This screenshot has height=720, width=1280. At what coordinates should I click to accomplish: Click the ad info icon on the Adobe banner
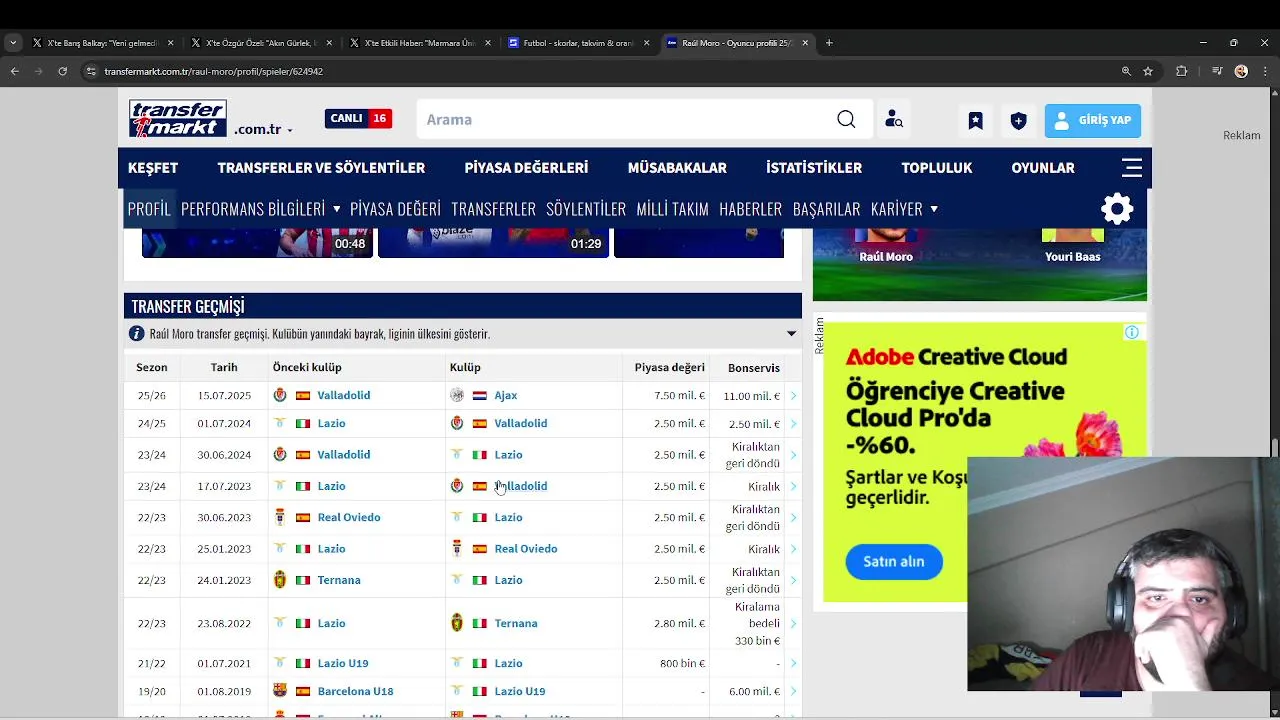(x=1131, y=332)
